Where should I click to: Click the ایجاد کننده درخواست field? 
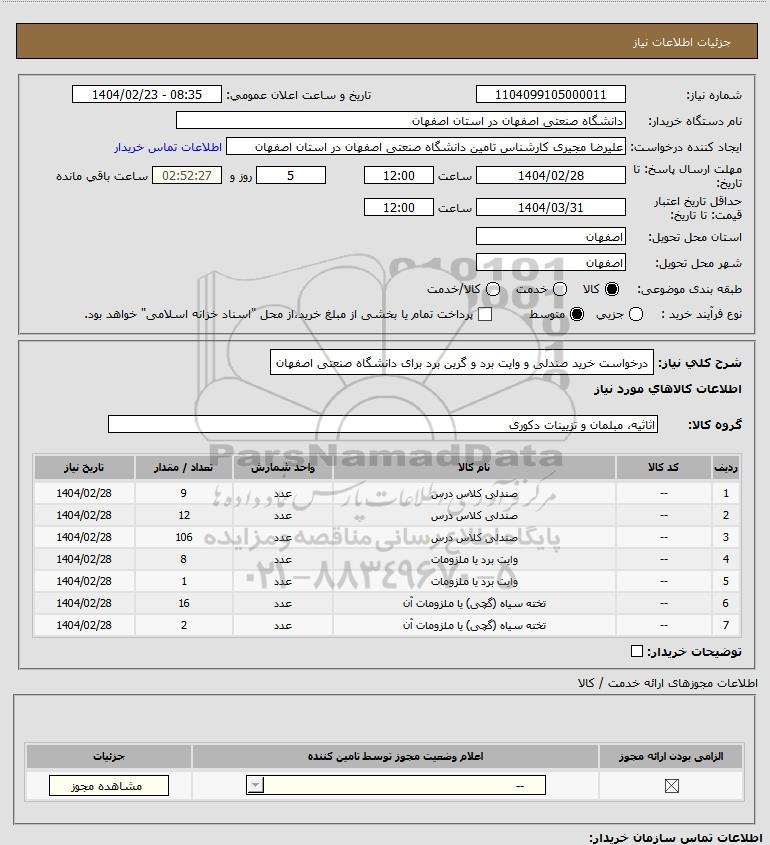(x=426, y=147)
